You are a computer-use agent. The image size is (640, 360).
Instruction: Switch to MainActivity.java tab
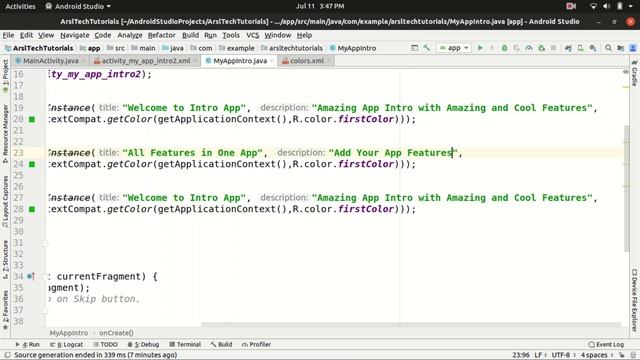pos(50,61)
